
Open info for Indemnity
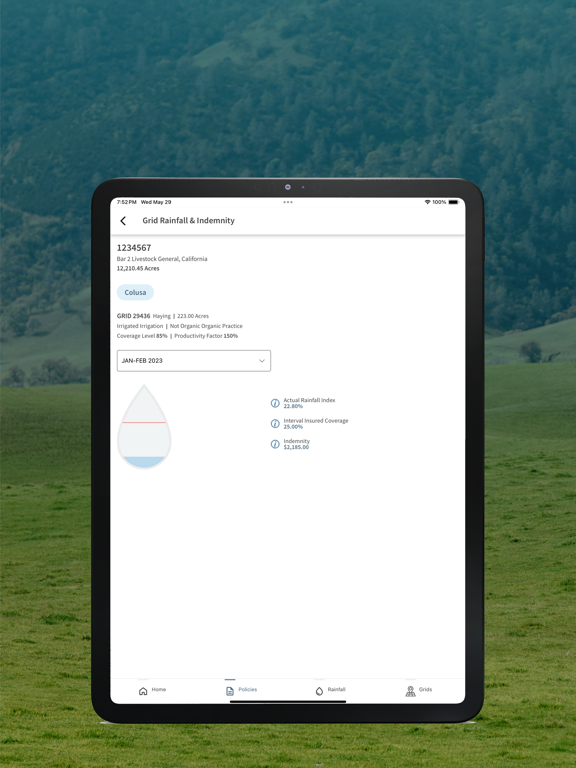pyautogui.click(x=275, y=444)
